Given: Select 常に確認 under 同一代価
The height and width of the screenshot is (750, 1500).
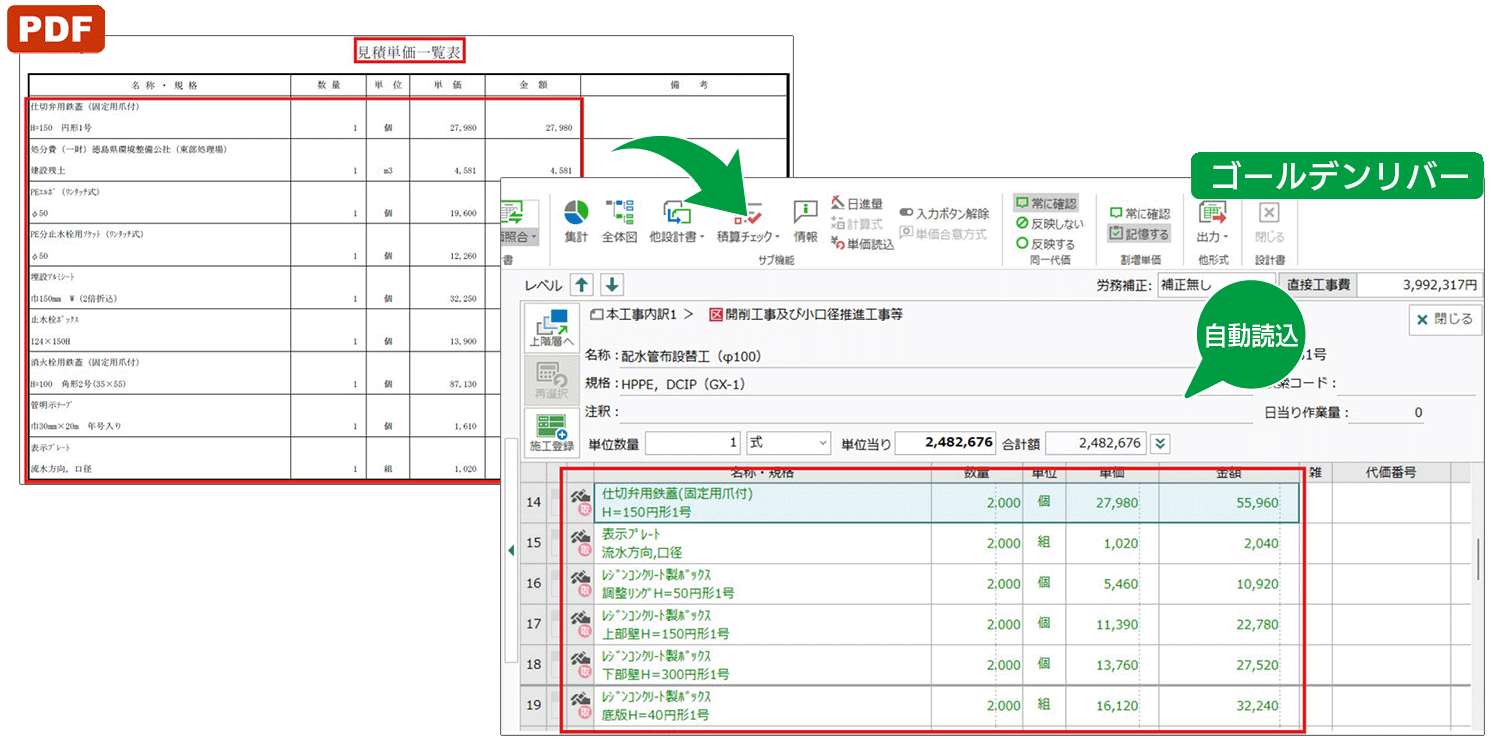Looking at the screenshot, I should [1045, 203].
